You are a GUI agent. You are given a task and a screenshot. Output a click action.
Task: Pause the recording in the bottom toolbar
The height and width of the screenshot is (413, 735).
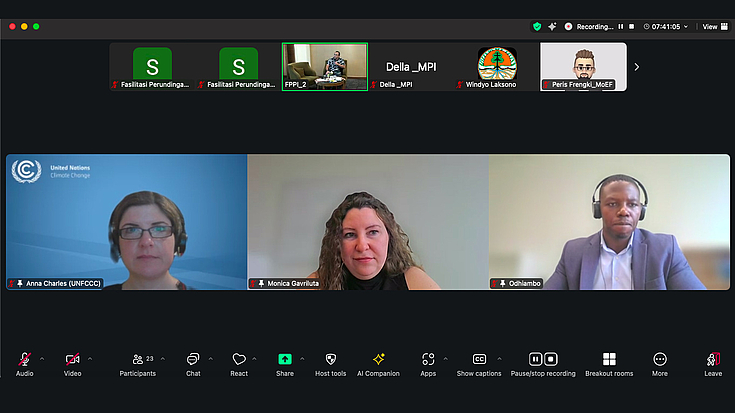pyautogui.click(x=536, y=359)
